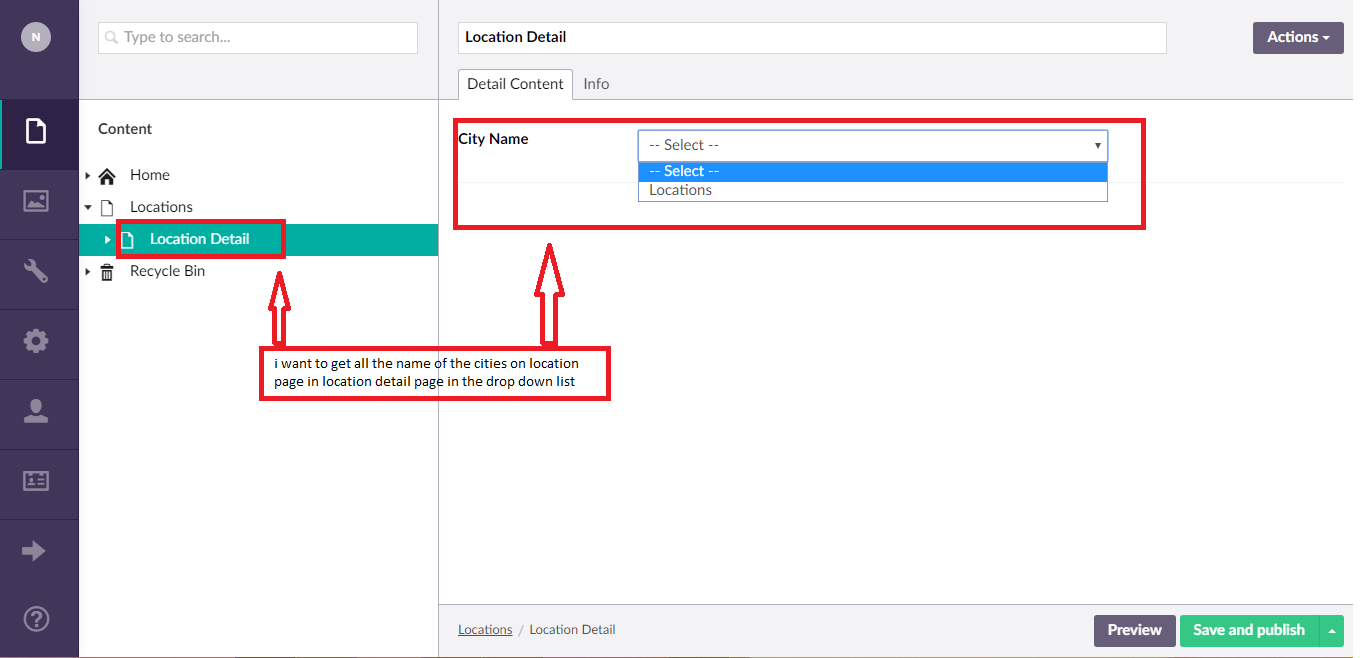Image resolution: width=1360 pixels, height=658 pixels.
Task: Open Settings section wrench icon
Action: (x=36, y=271)
